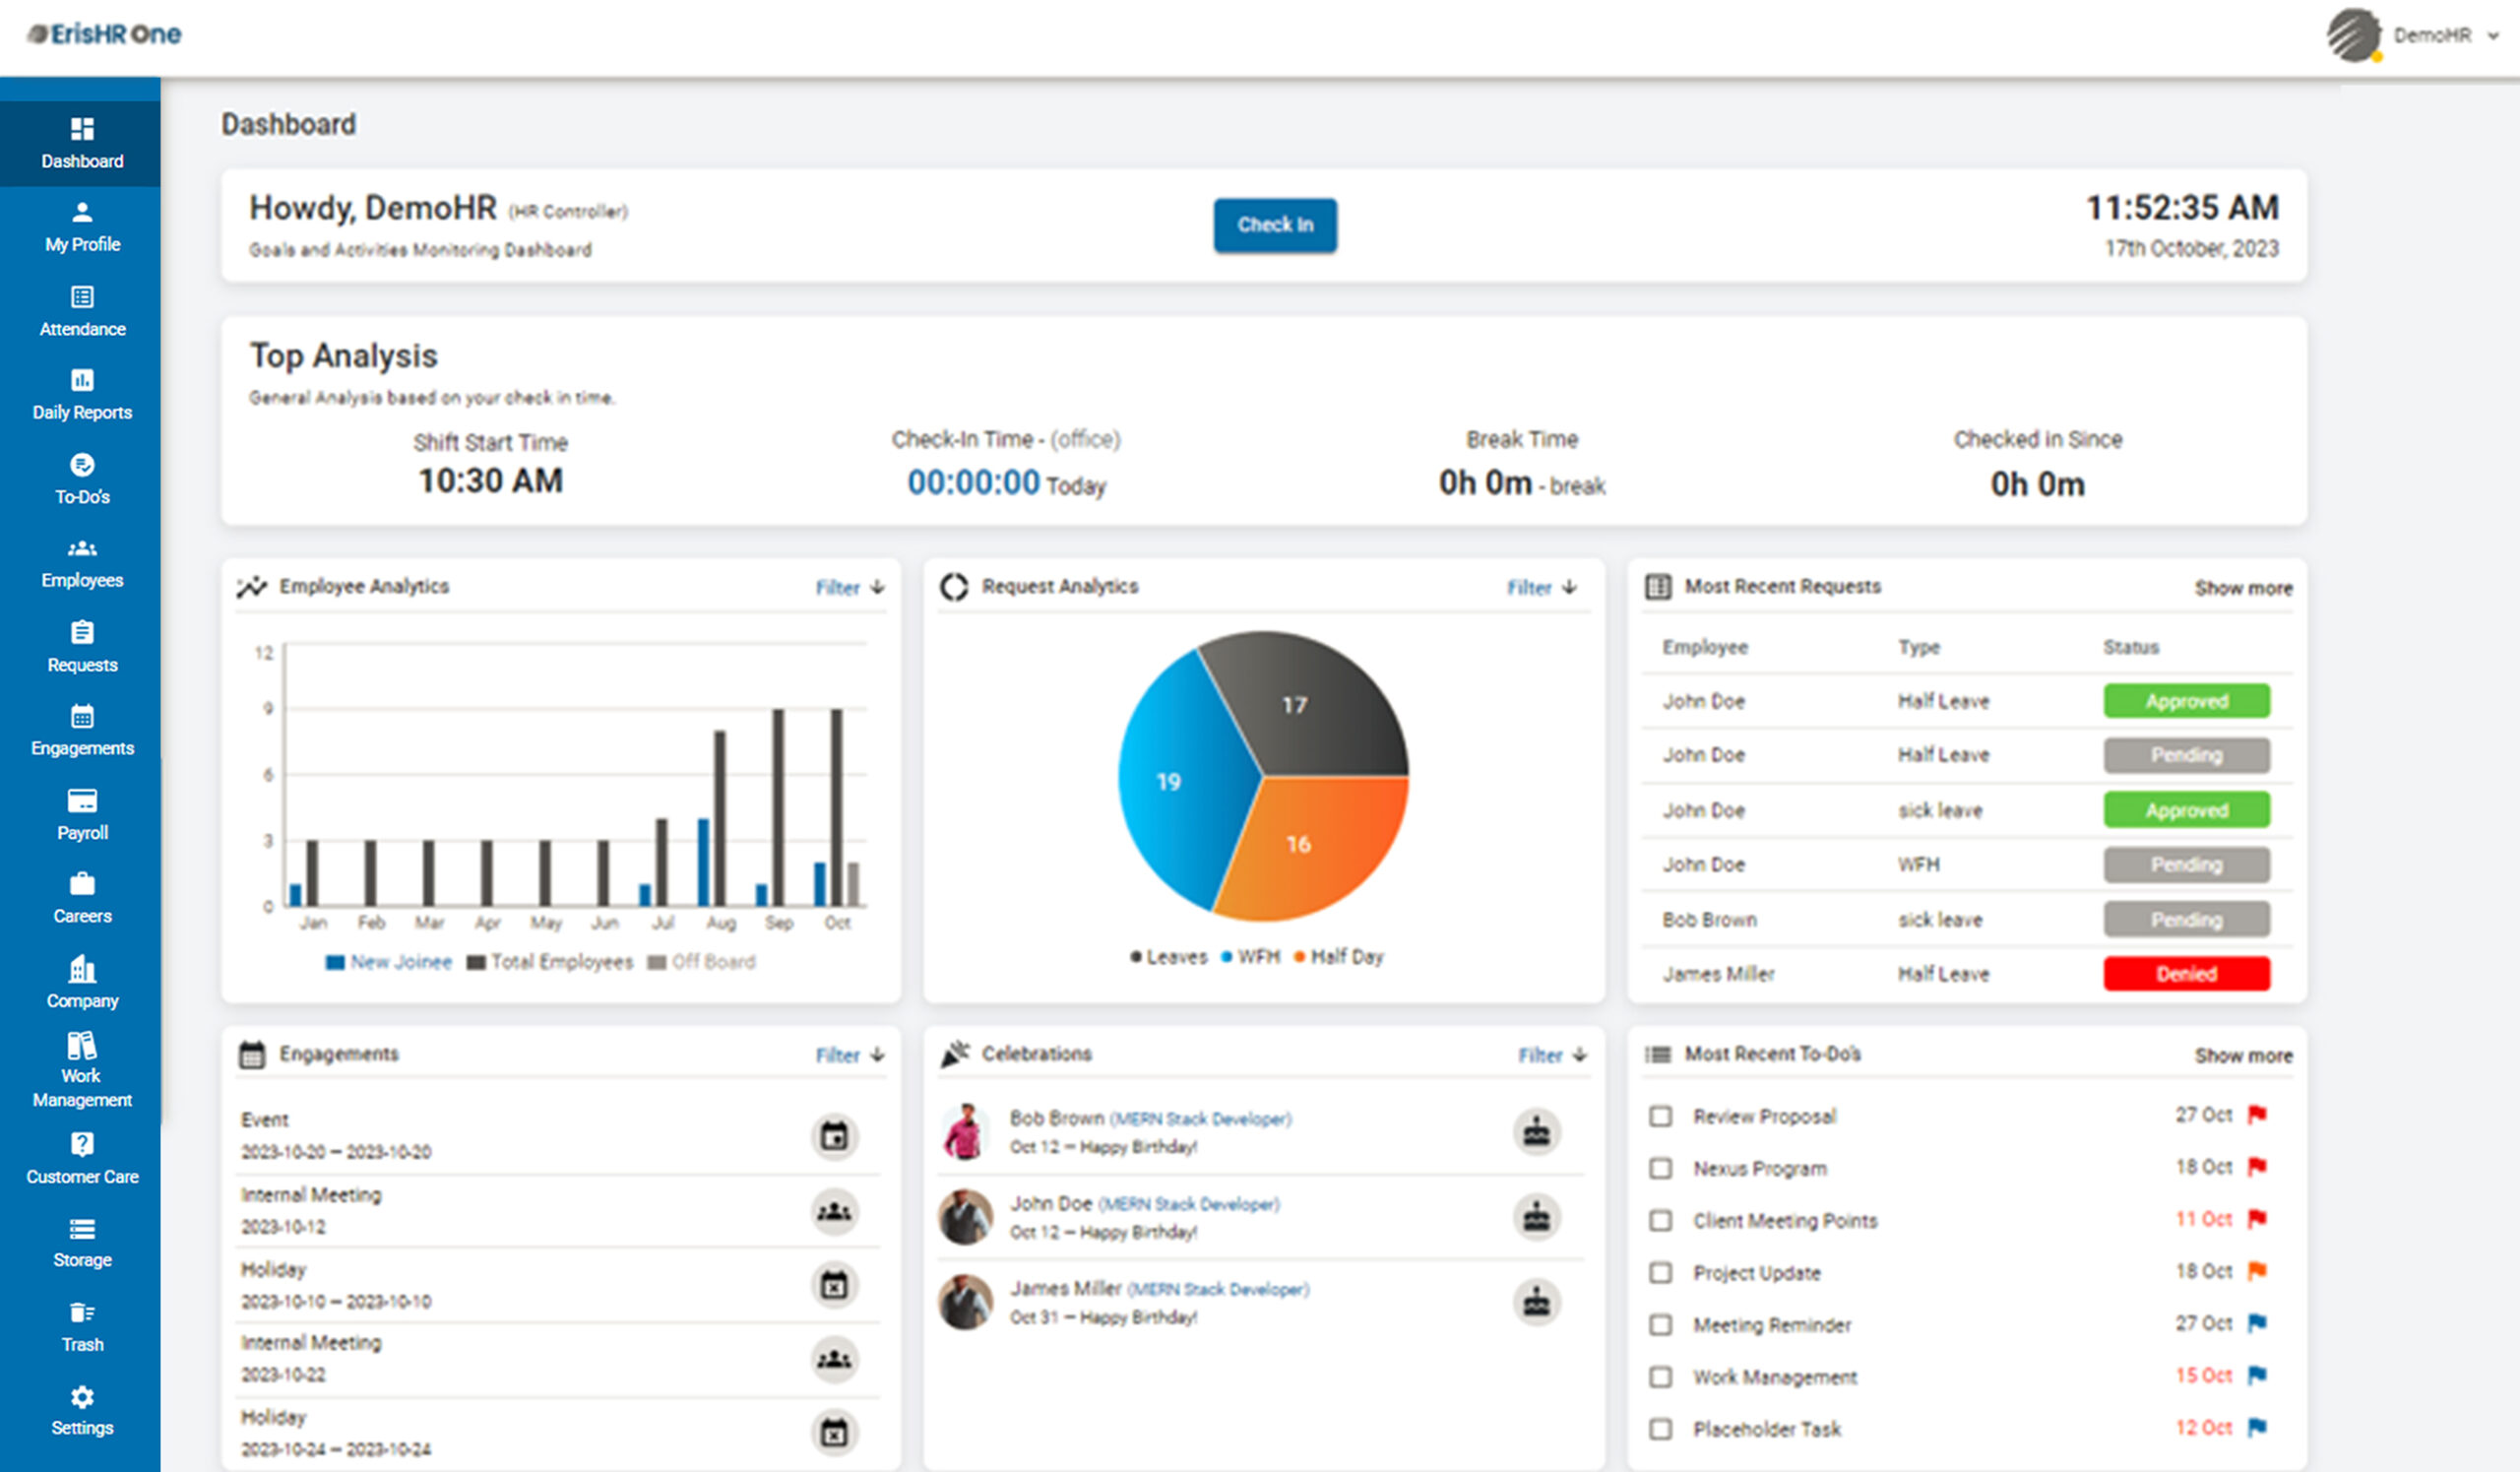Screen dimensions: 2520x1472
Task: Switch to the Dashboard tab
Action: [x=82, y=142]
